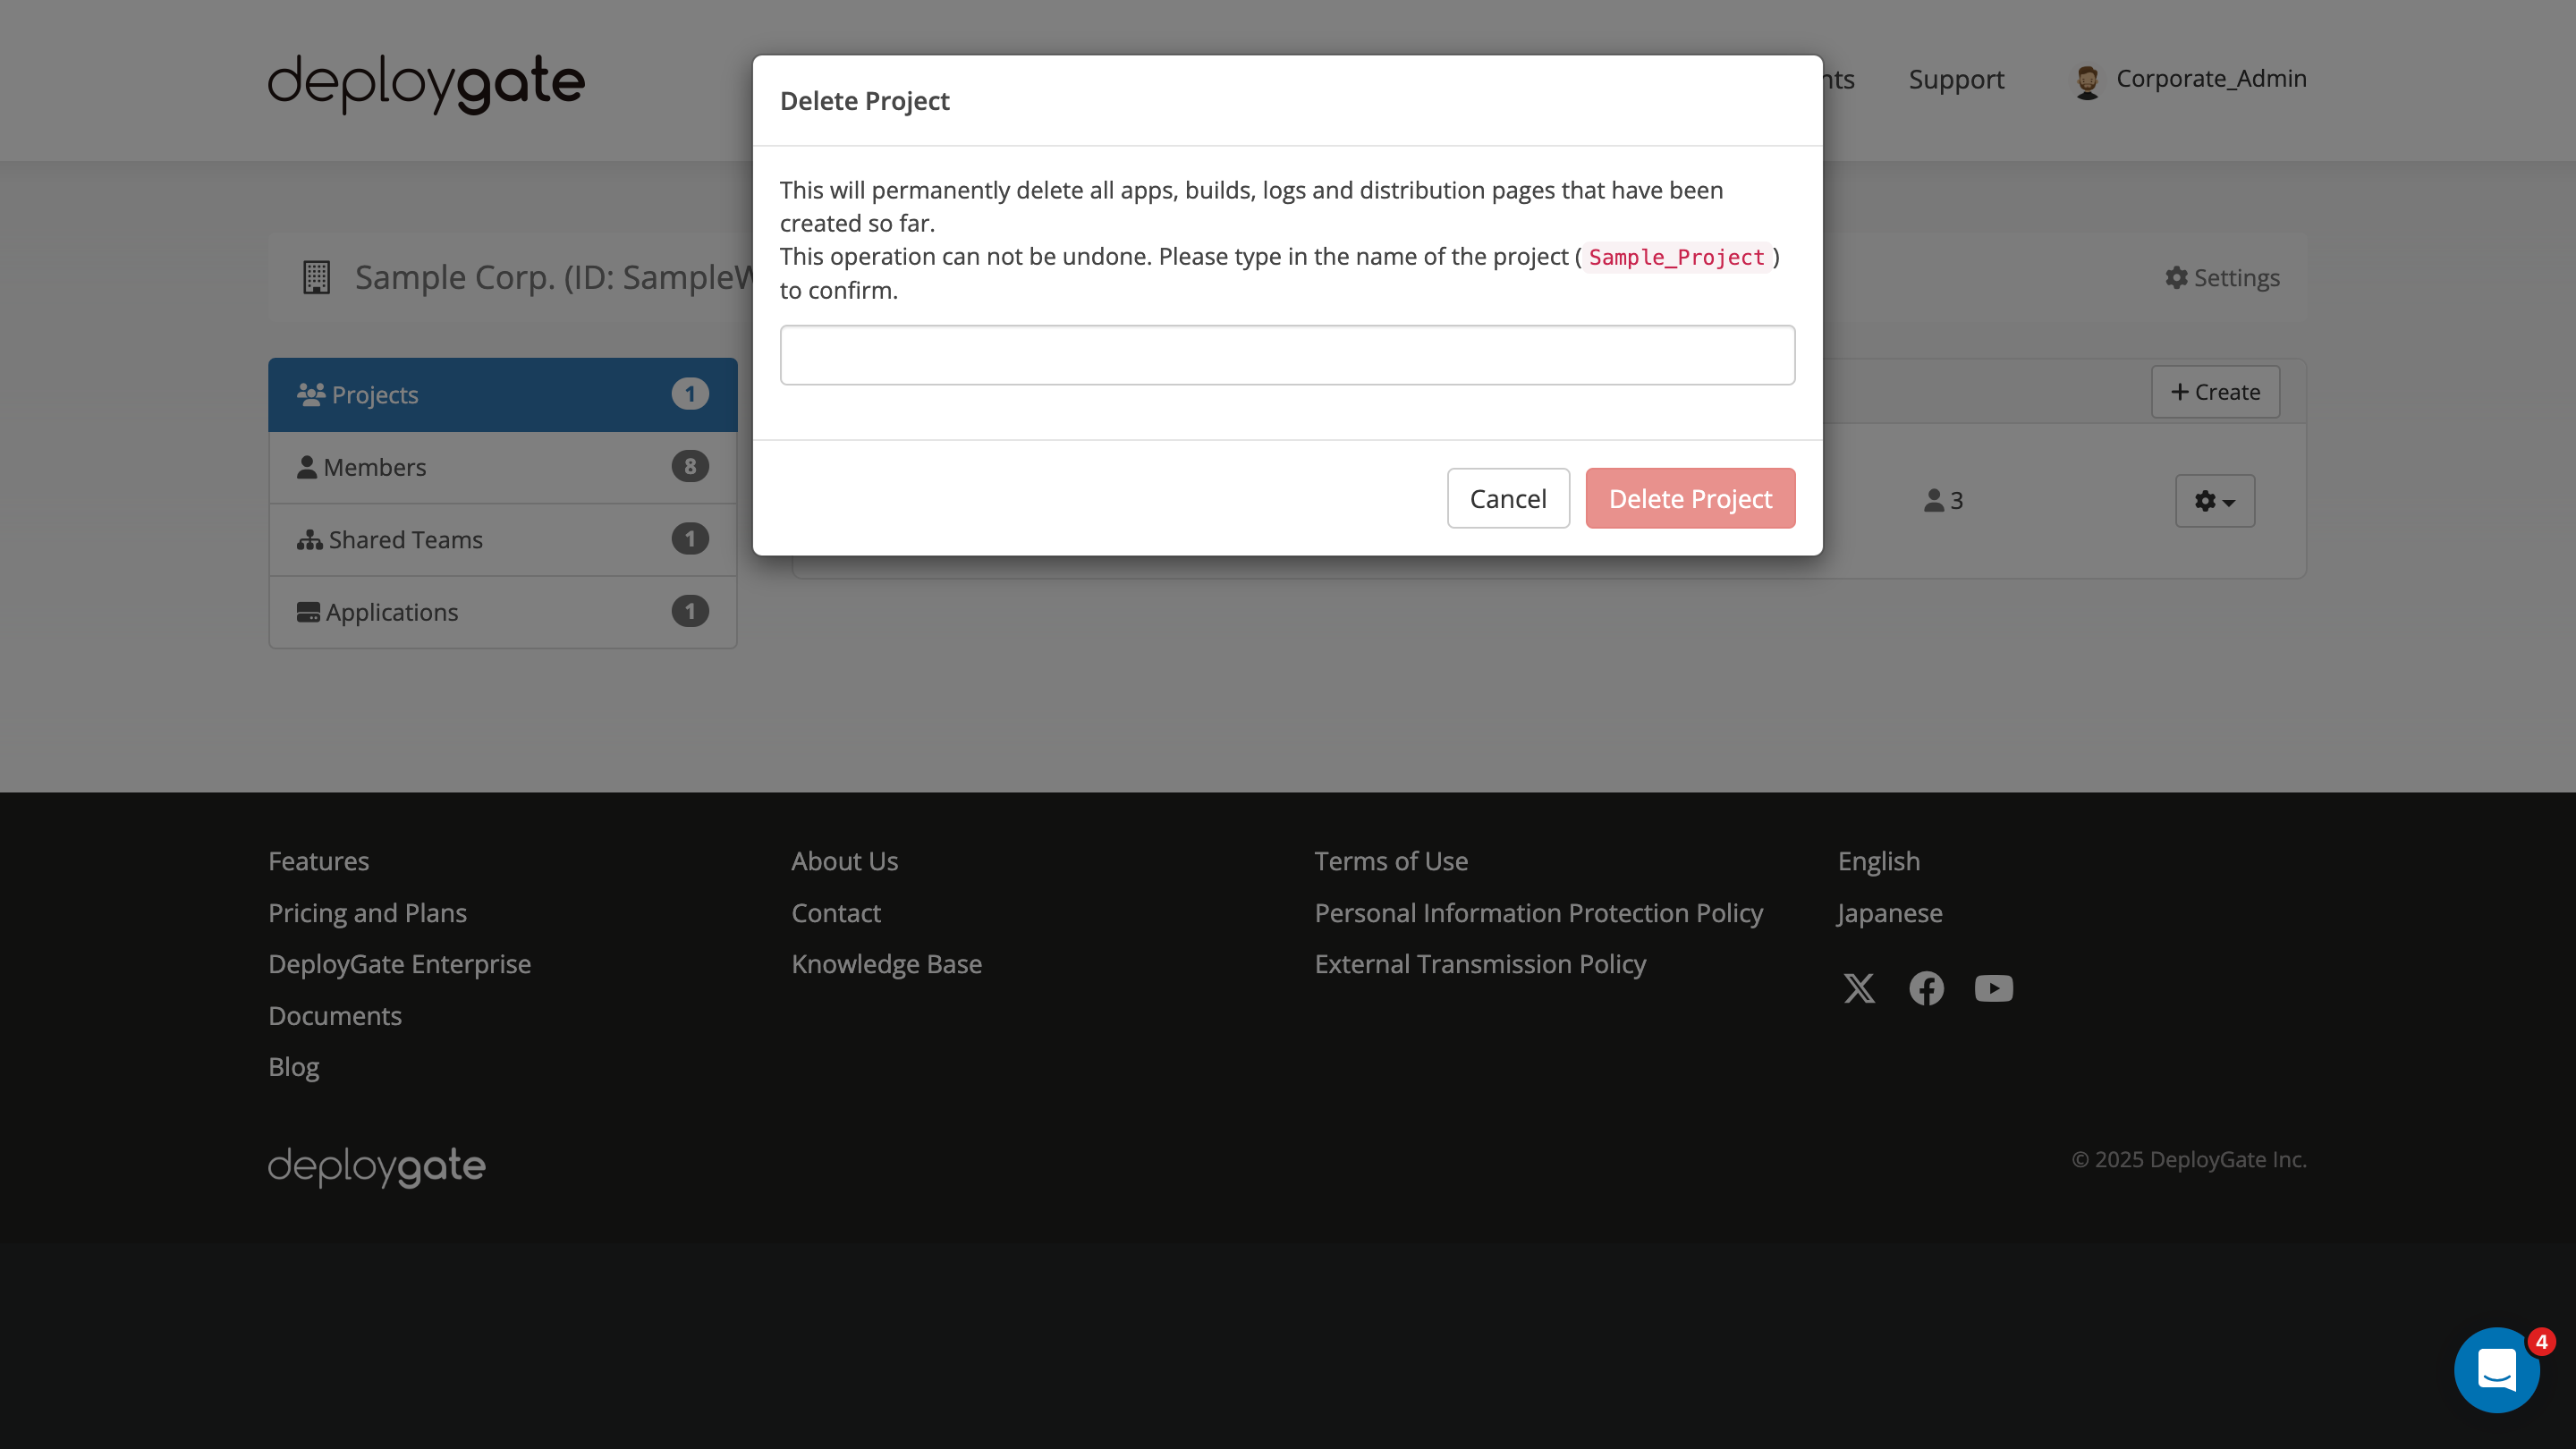Open the YouTube icon in footer
This screenshot has height=1449, width=2576.
[x=1994, y=988]
